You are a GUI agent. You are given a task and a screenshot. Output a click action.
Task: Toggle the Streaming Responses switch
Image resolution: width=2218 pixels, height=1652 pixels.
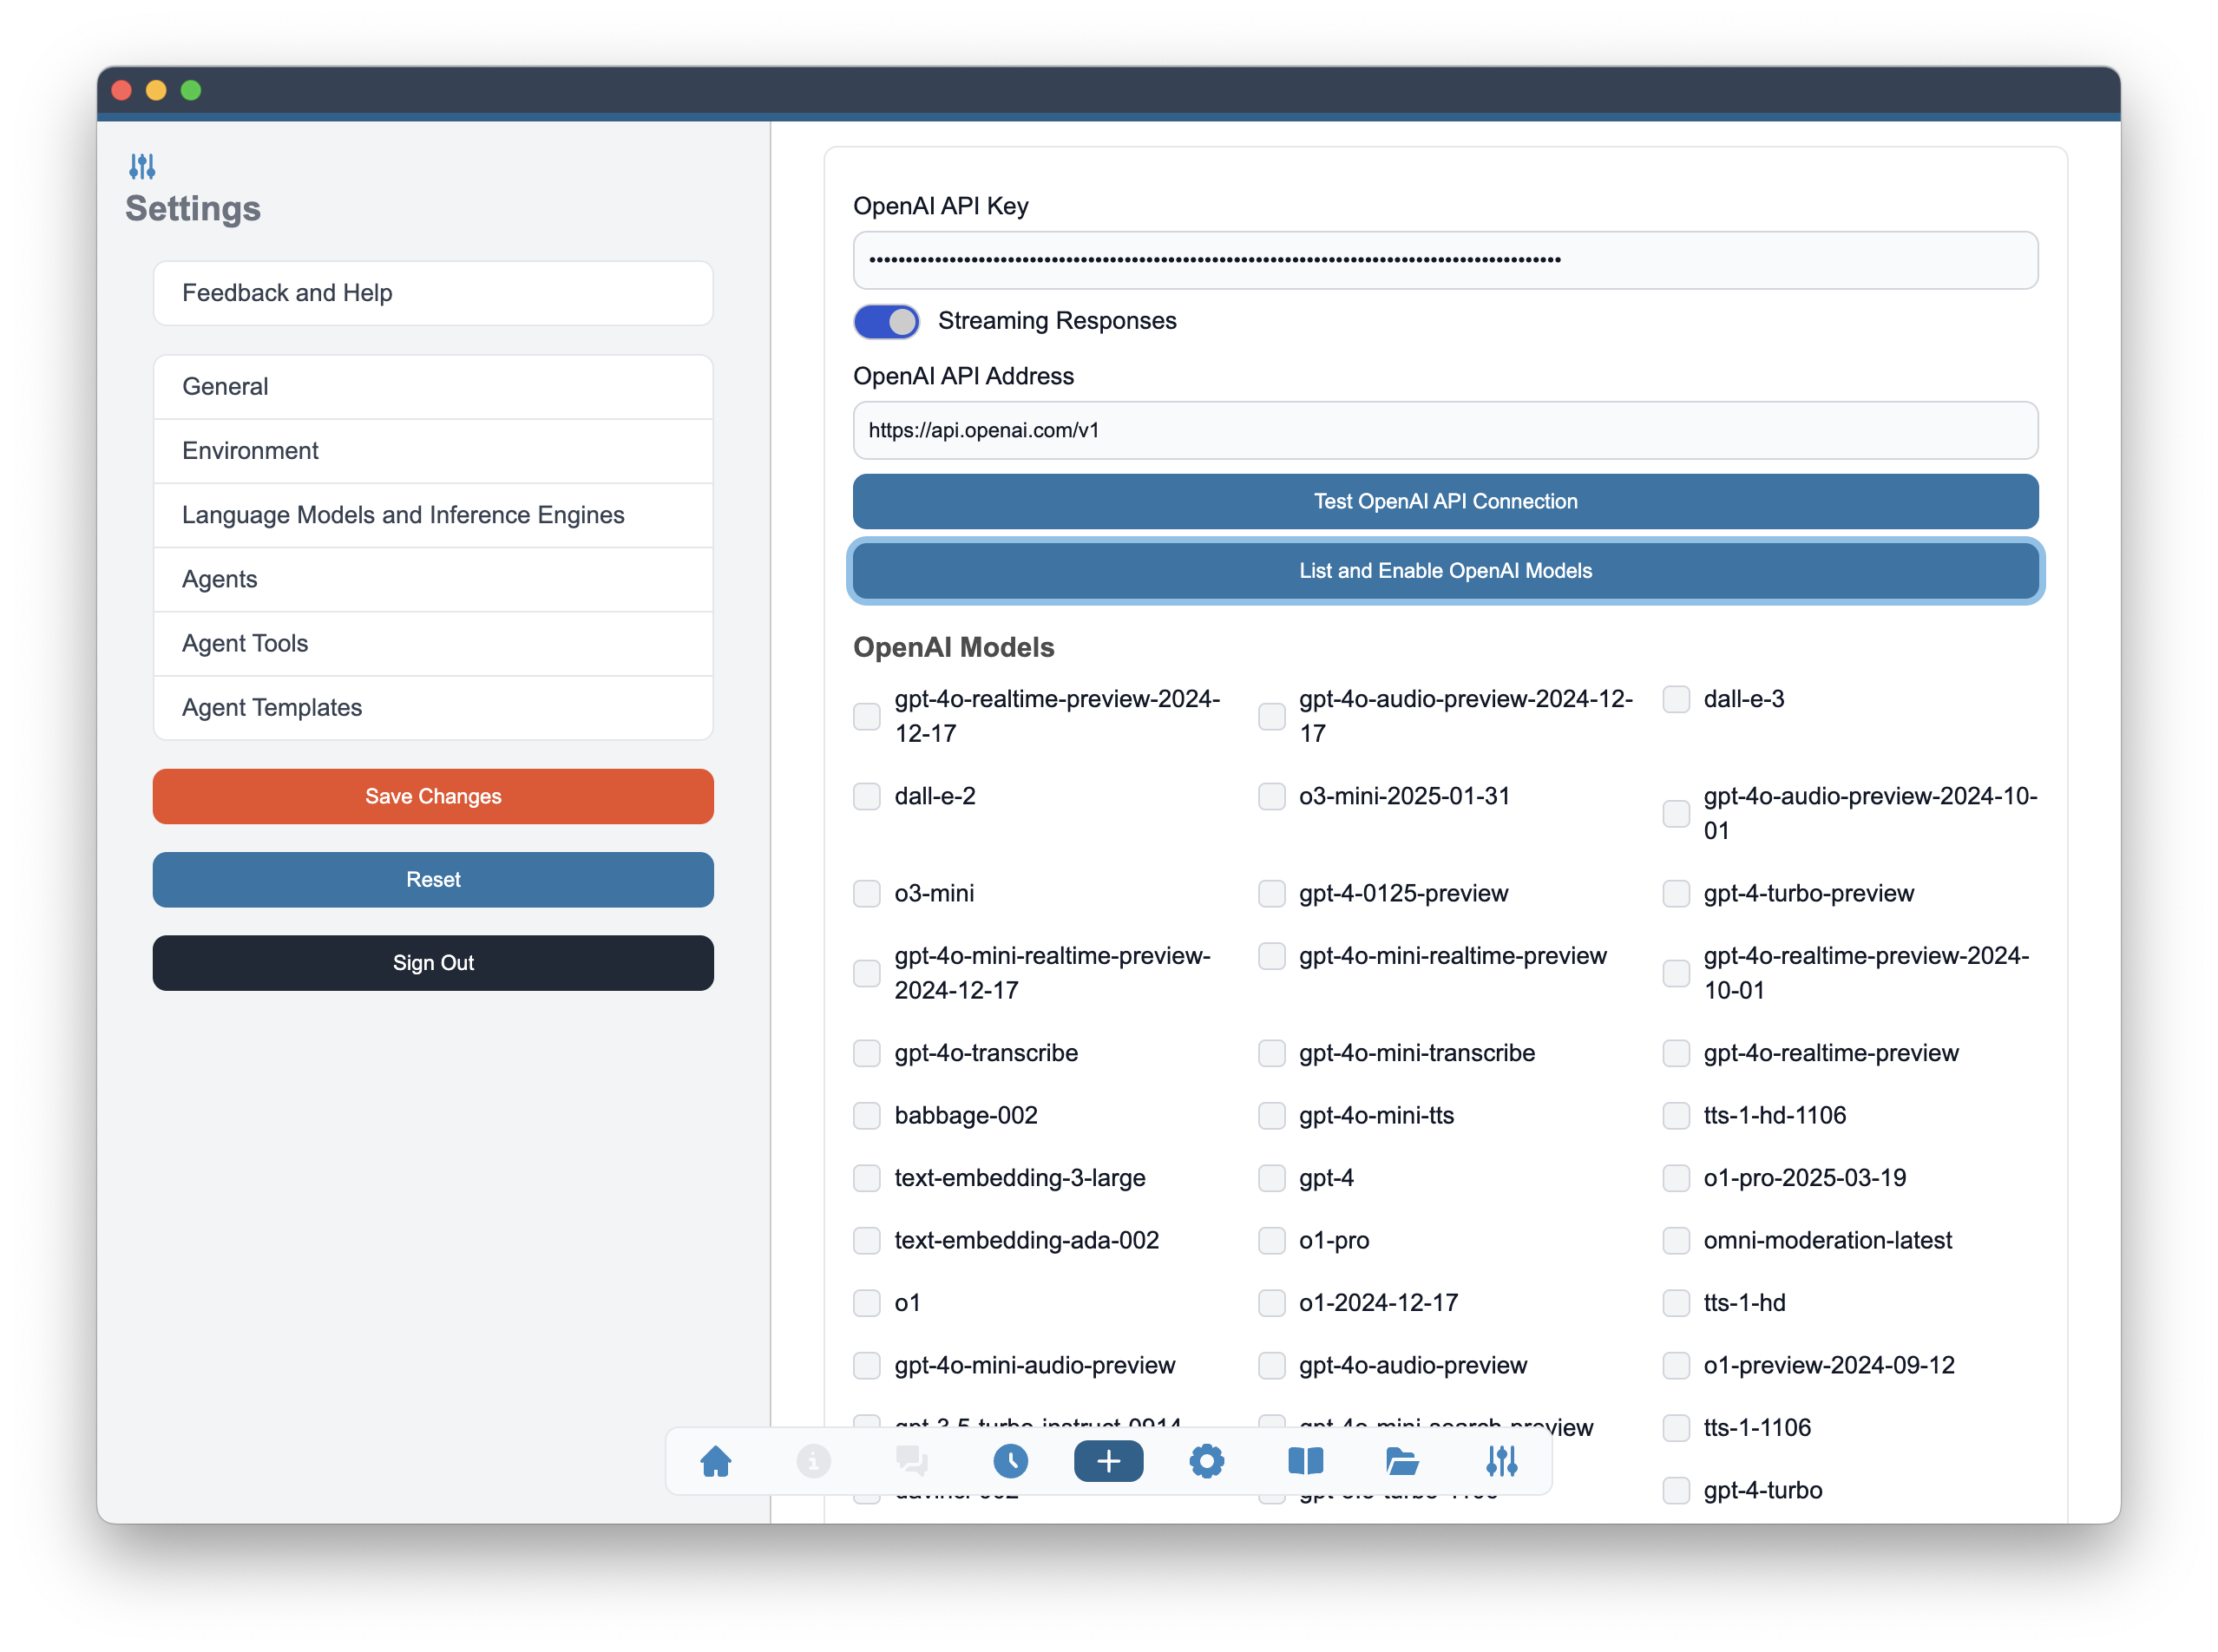coord(886,321)
